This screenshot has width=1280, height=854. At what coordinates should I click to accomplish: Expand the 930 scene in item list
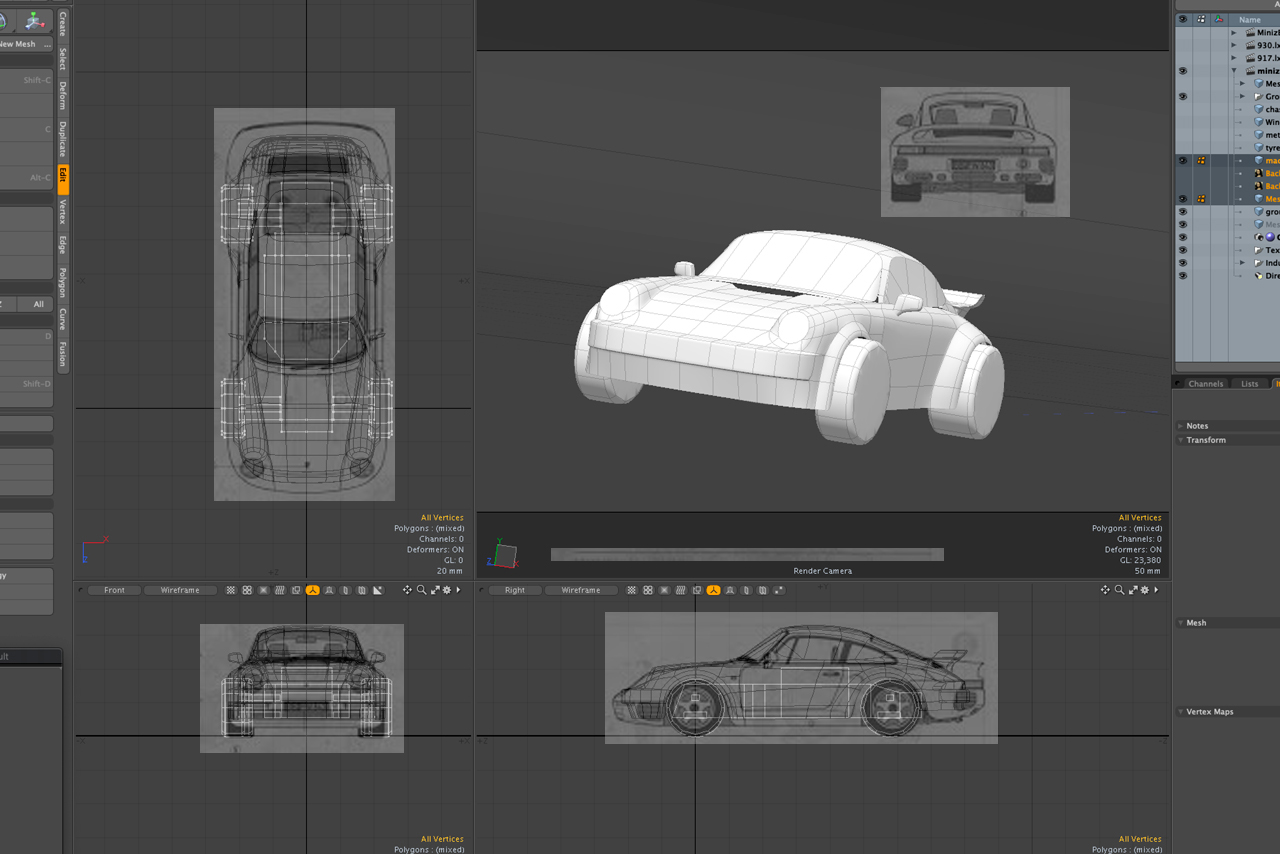click(1234, 46)
